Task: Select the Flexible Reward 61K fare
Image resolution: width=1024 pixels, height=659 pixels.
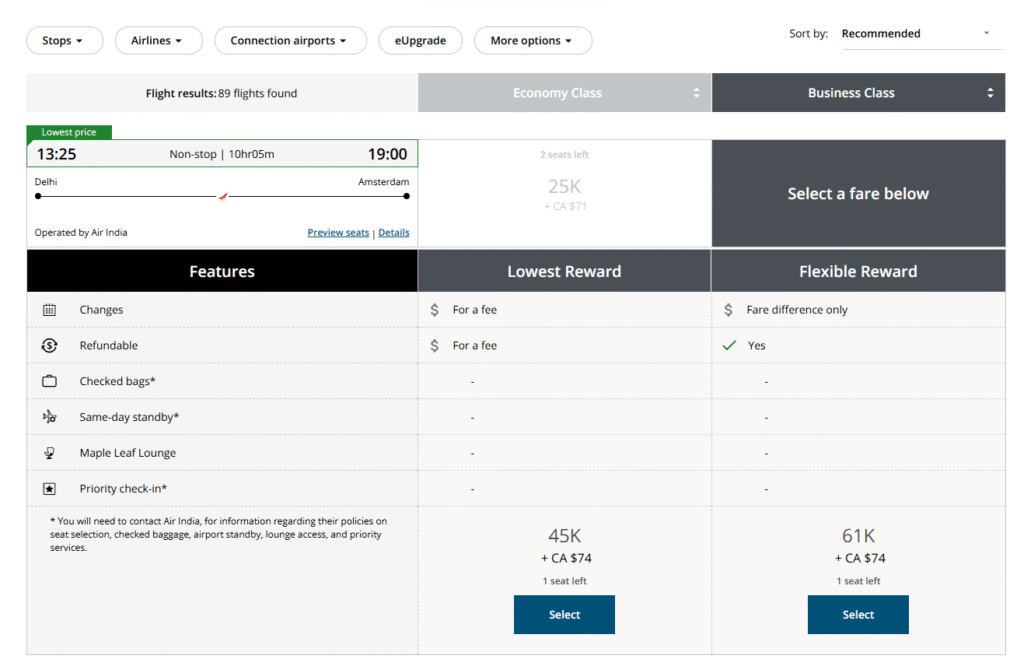Action: (858, 614)
